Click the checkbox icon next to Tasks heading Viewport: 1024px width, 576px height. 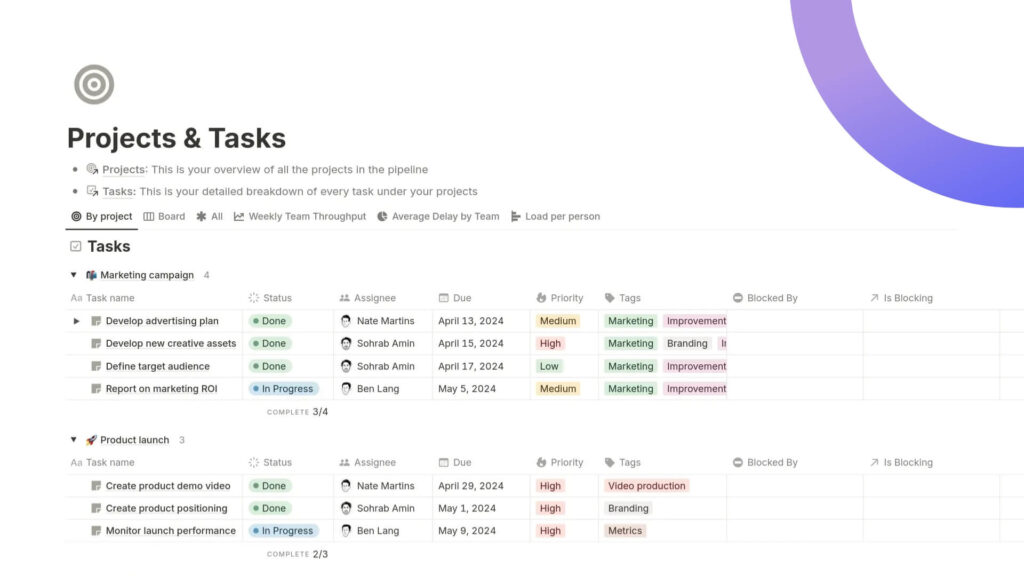pos(73,246)
